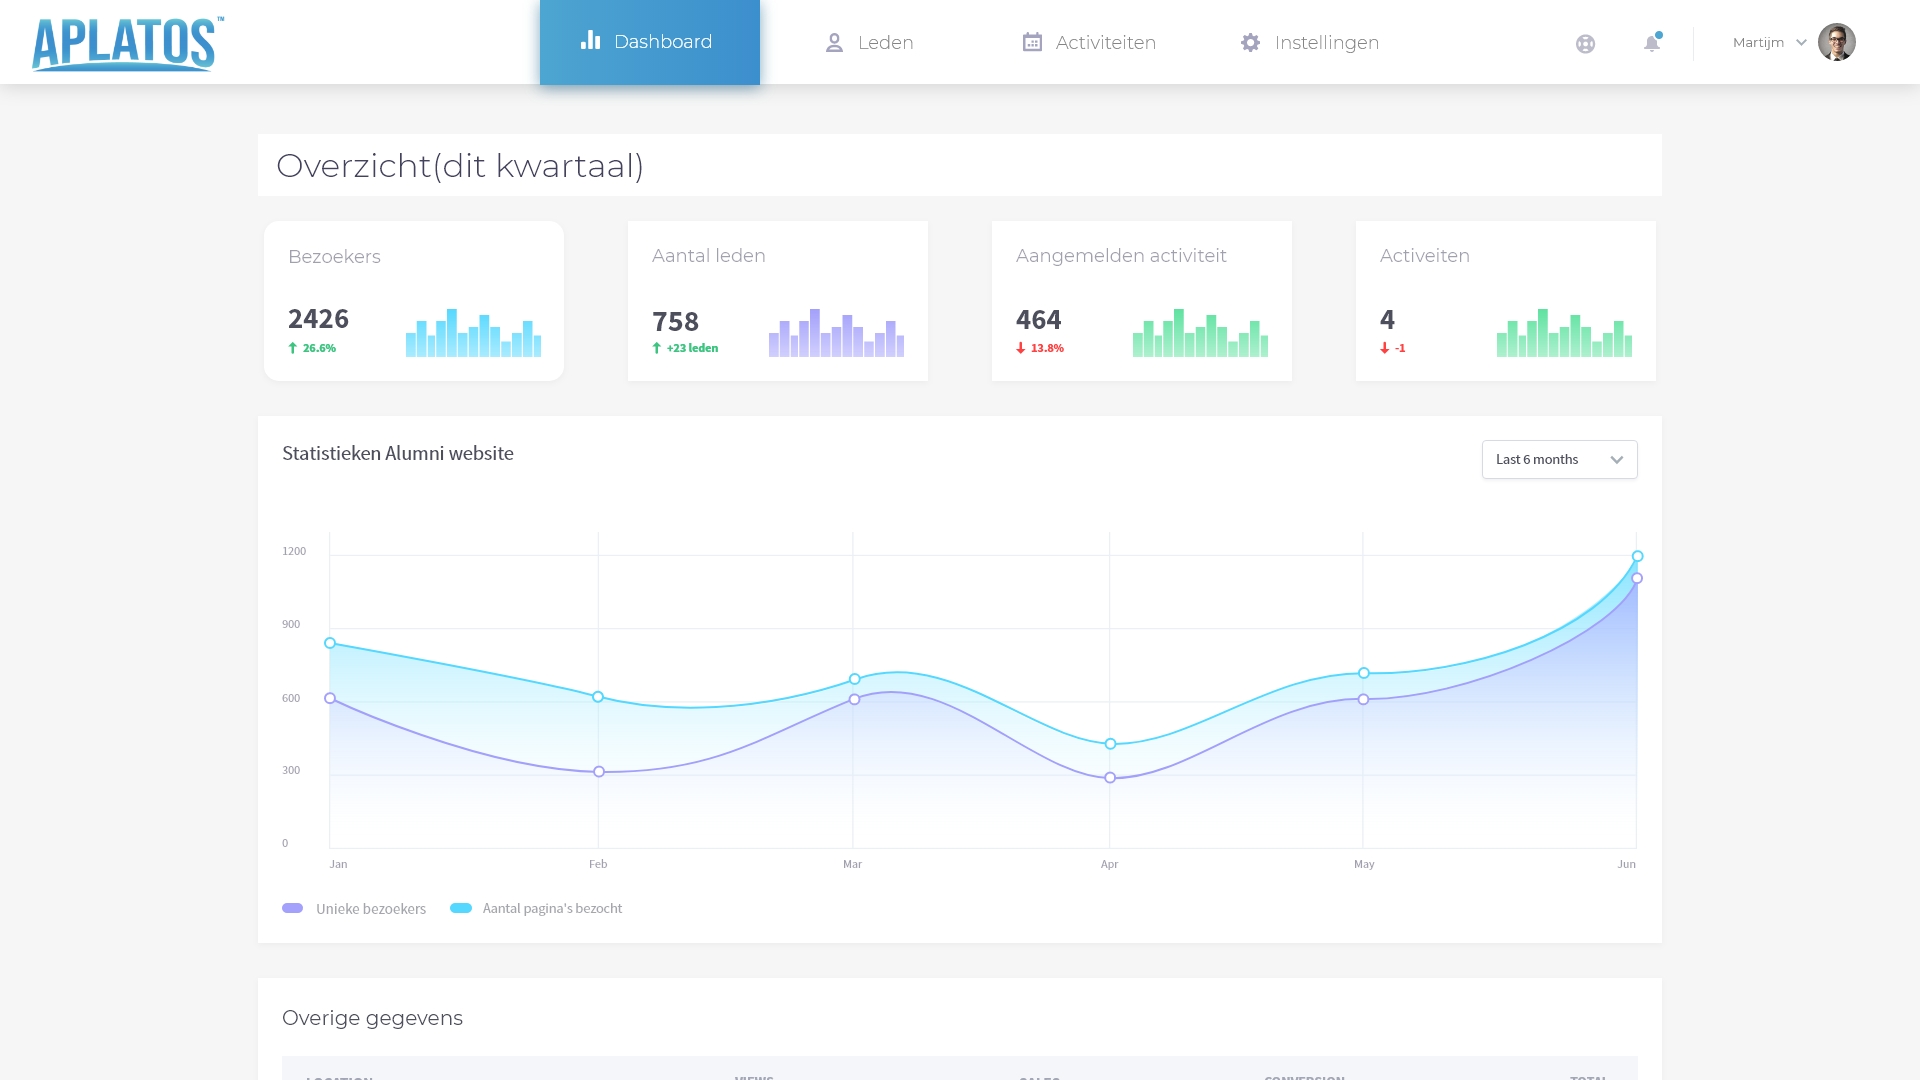Open the Last 6 months dropdown
This screenshot has width=1920, height=1080.
[x=1559, y=459]
